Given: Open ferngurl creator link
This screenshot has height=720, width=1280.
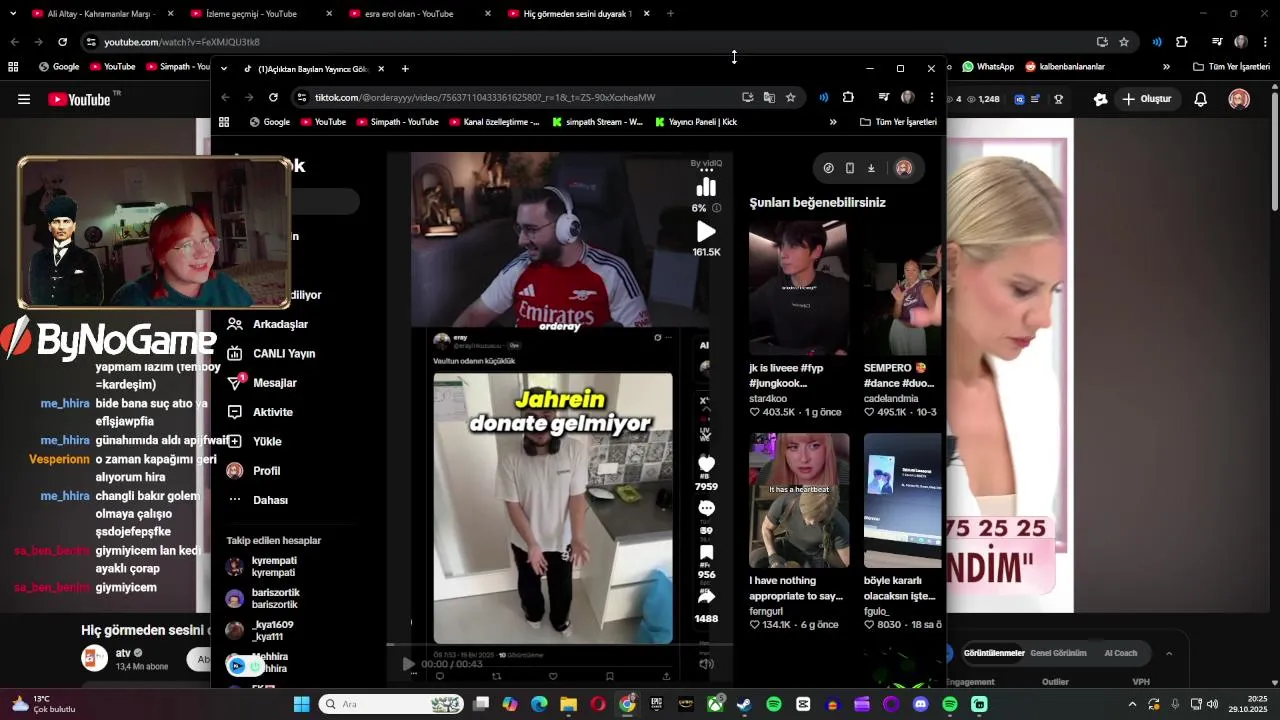Looking at the screenshot, I should tap(766, 611).
